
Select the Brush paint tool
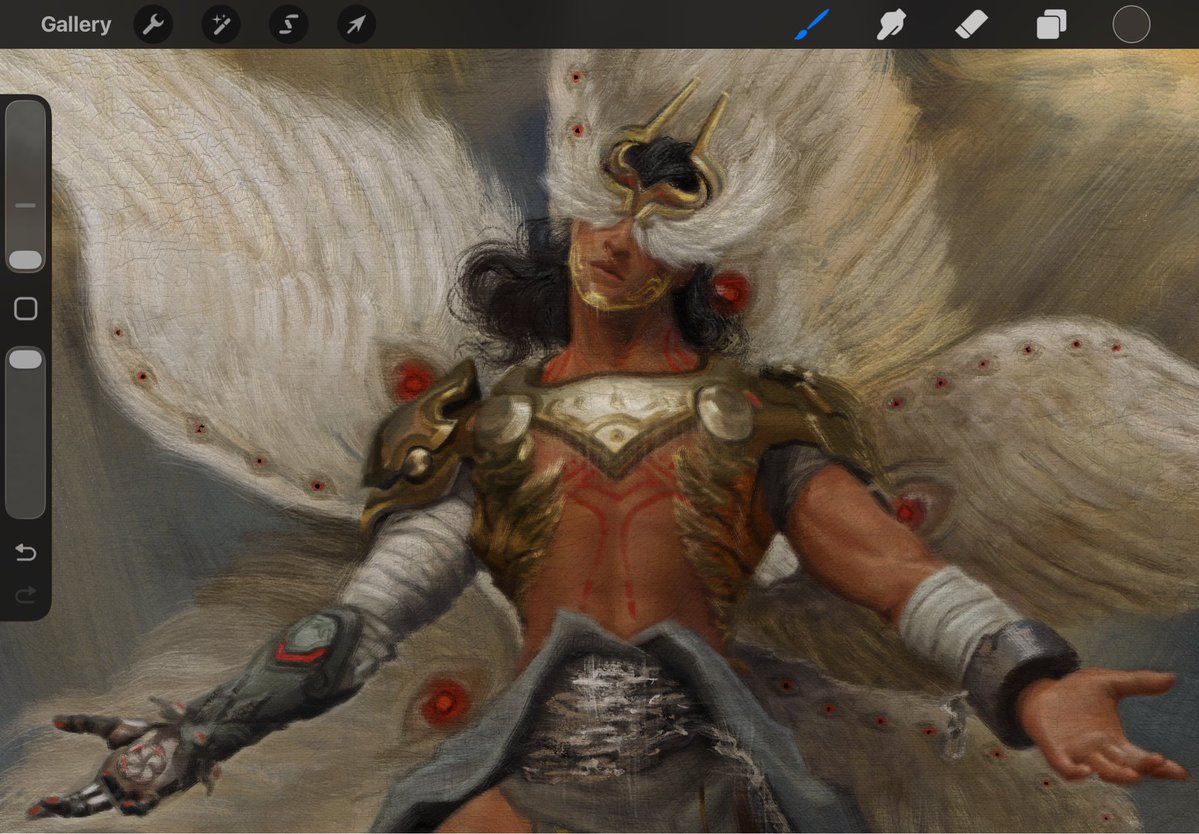click(812, 24)
